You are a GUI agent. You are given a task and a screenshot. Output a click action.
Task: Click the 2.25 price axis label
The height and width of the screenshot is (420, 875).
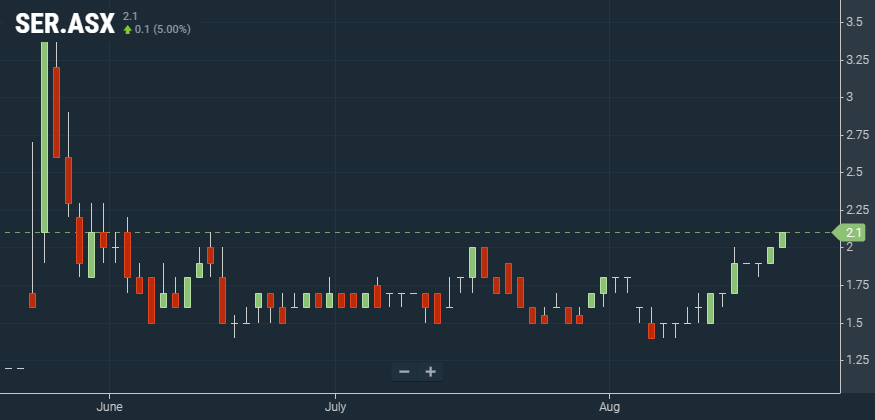(858, 210)
